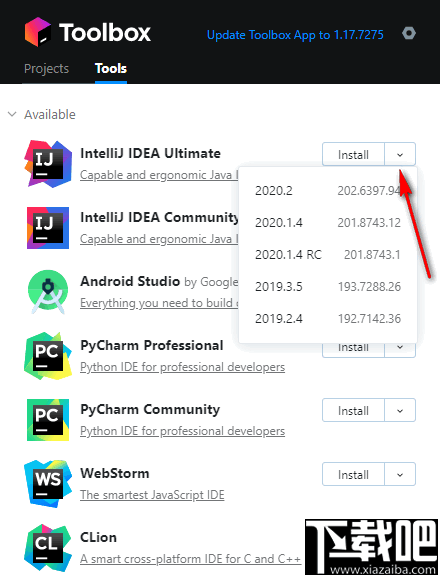Screen dimensions: 440x575
Task: Click the Toolbox logo icon
Action: (37, 32)
